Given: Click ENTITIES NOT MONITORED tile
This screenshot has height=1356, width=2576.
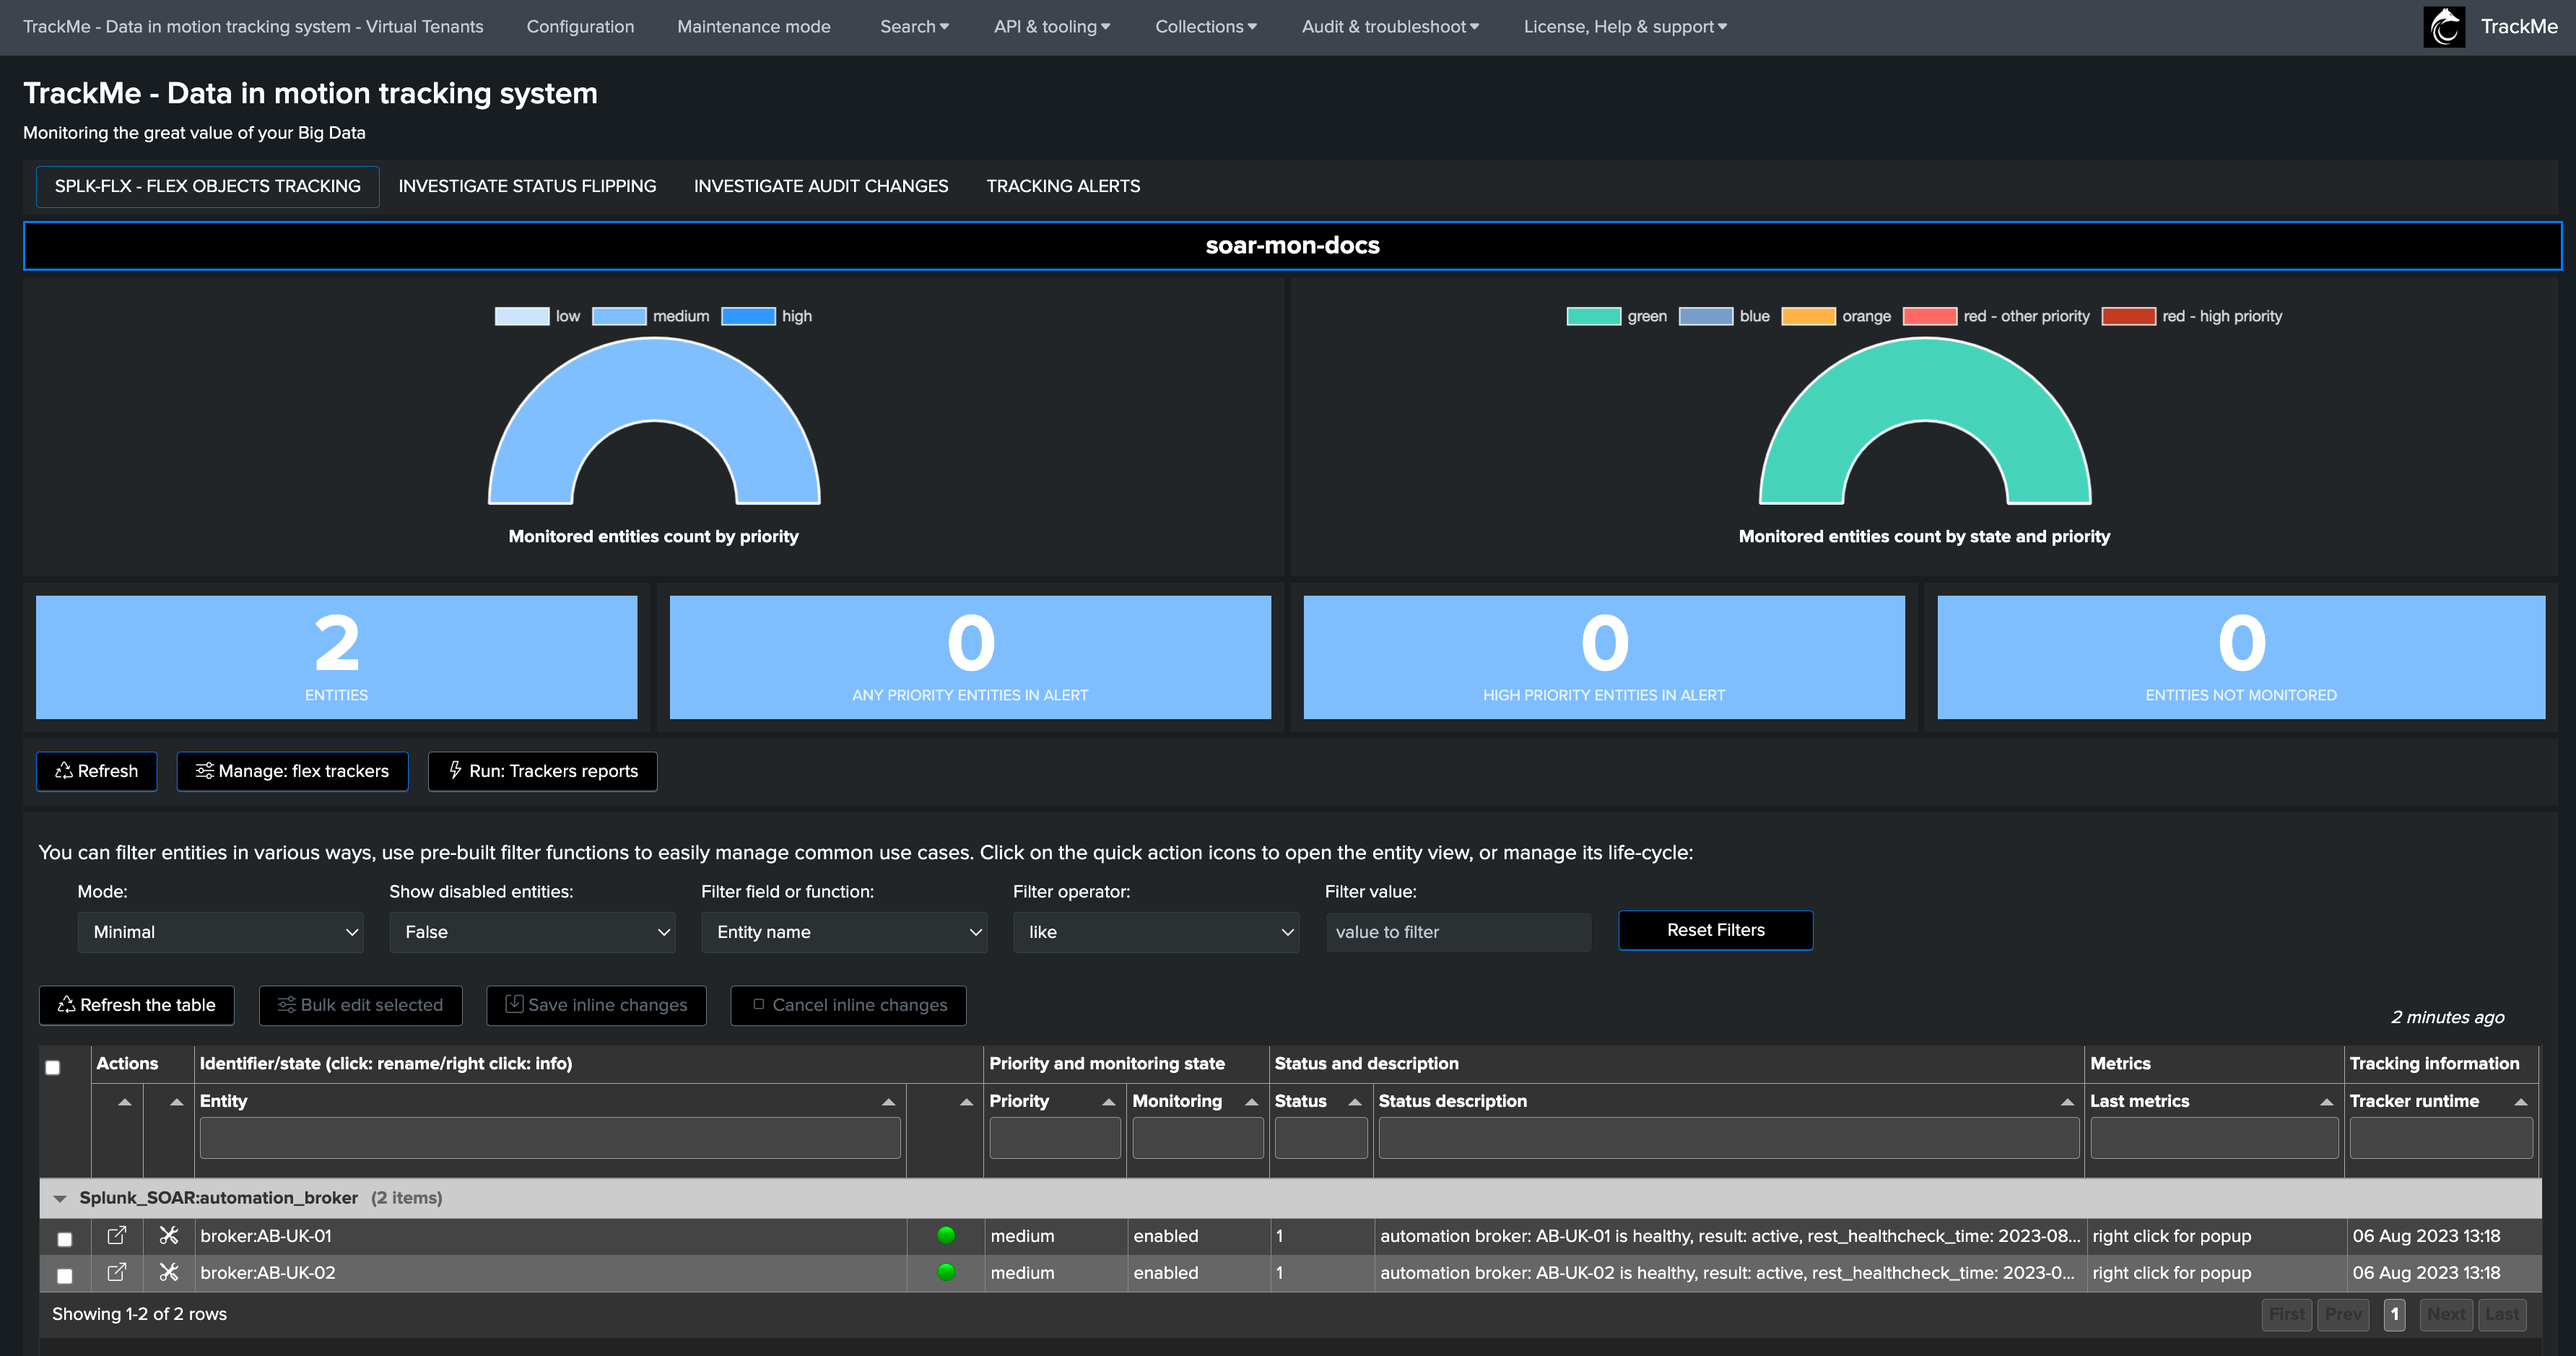Looking at the screenshot, I should tap(2241, 657).
